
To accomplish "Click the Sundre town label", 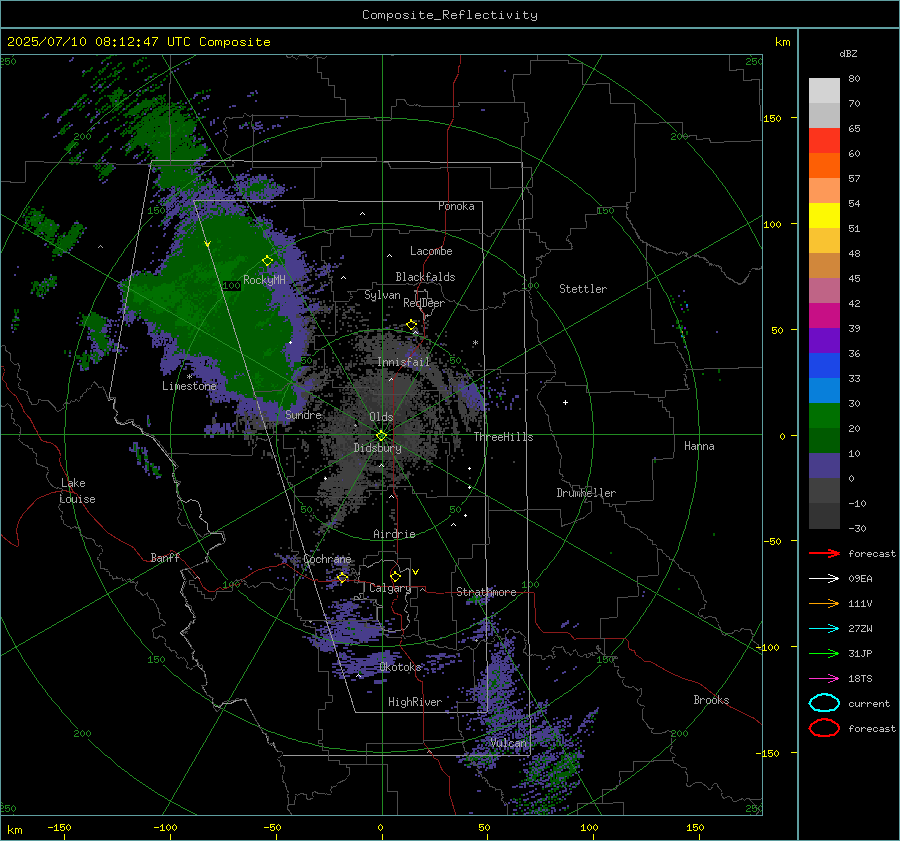I will (x=303, y=415).
